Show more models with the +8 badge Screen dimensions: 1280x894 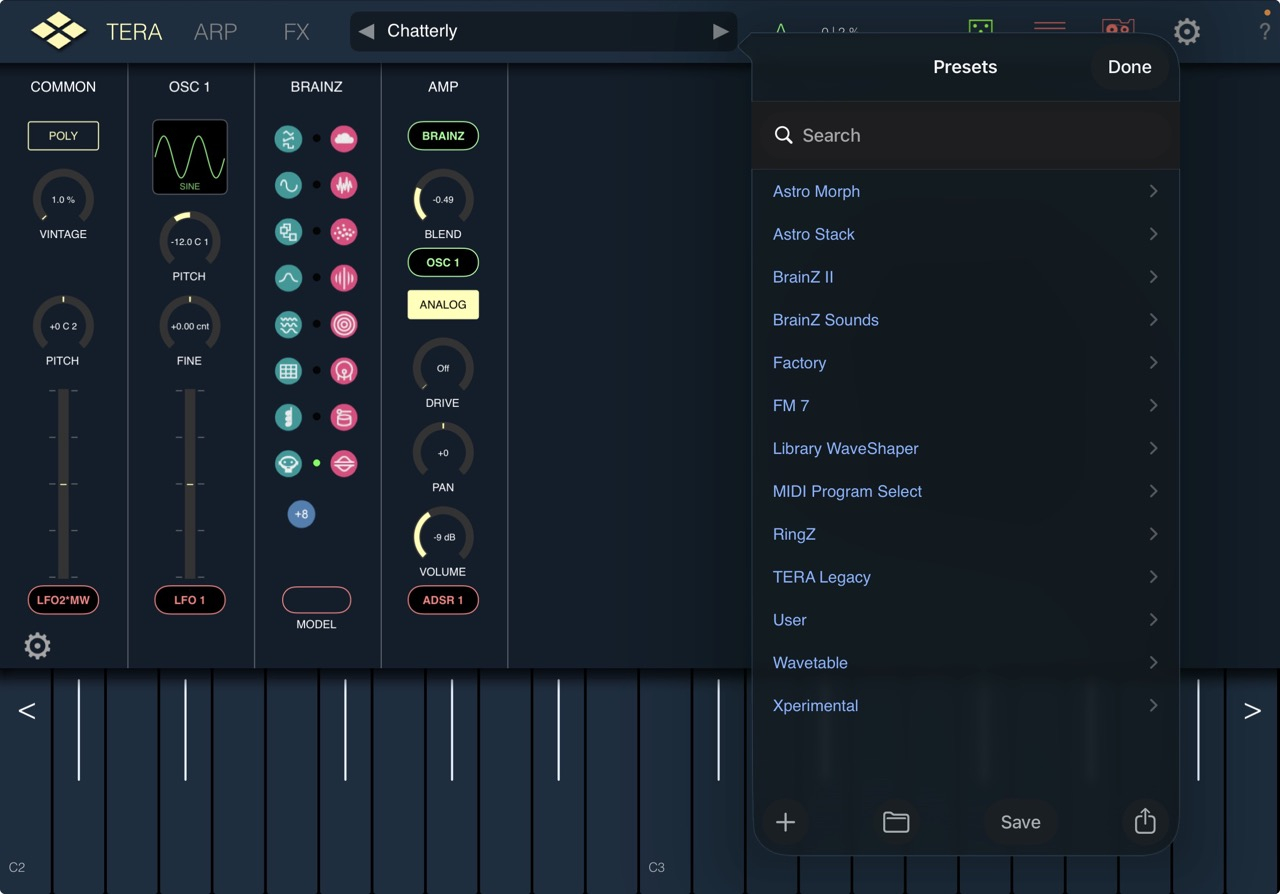[301, 514]
